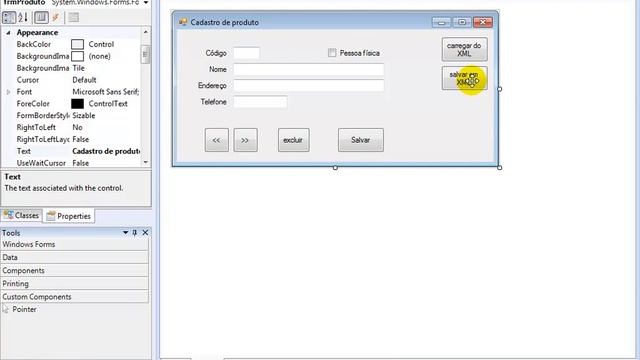Select the FormBorderStyle value 'Sizable'
640x360 pixels.
pyautogui.click(x=84, y=116)
